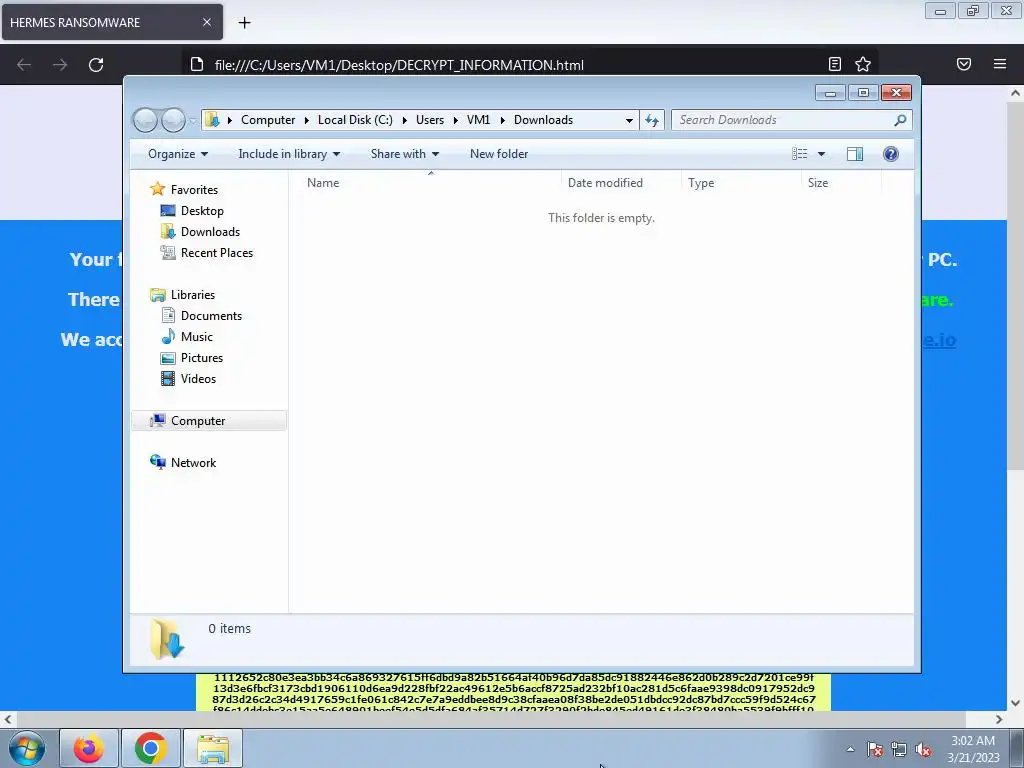This screenshot has height=768, width=1024.
Task: Select Local Disk (C:) in breadcrumb
Action: 355,120
